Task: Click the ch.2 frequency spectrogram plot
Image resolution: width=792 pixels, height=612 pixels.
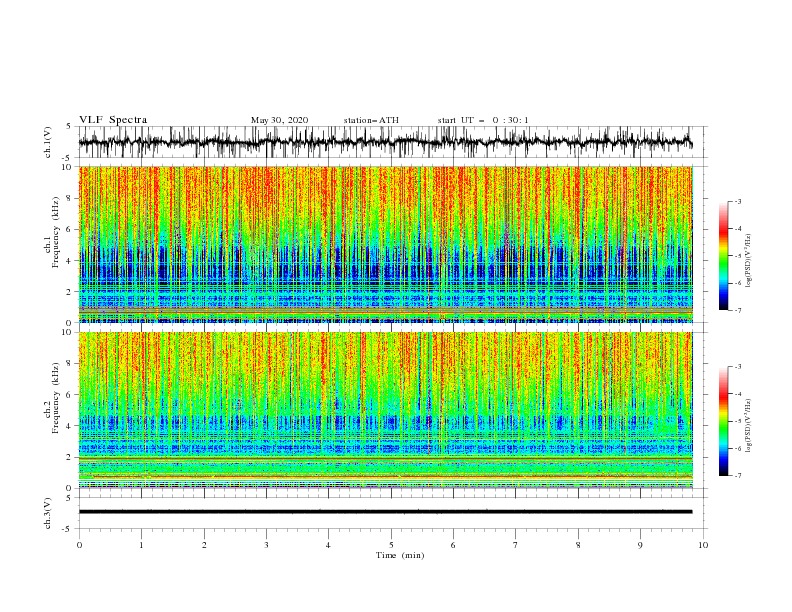Action: point(385,410)
